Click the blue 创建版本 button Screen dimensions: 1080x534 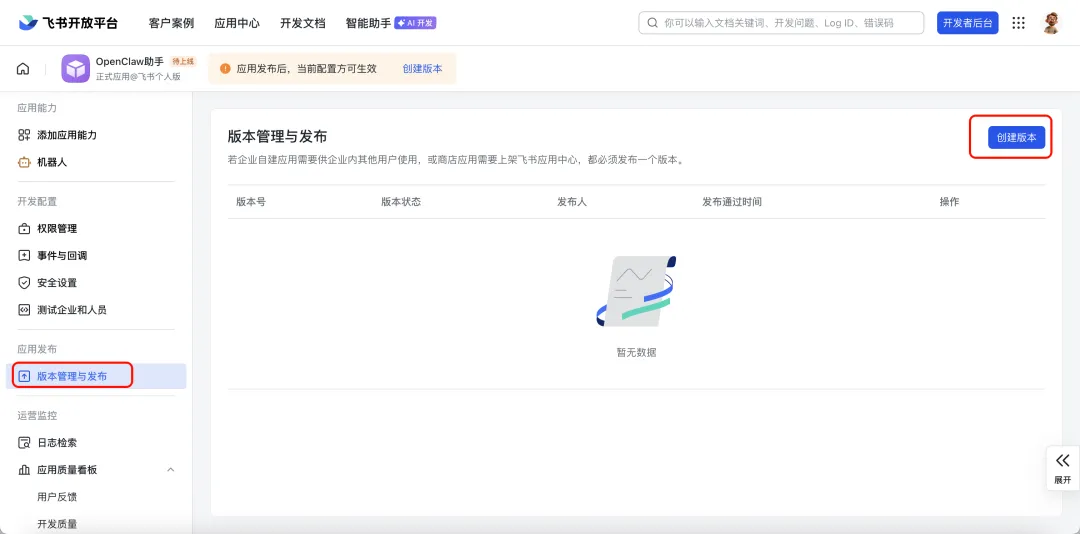[1017, 137]
